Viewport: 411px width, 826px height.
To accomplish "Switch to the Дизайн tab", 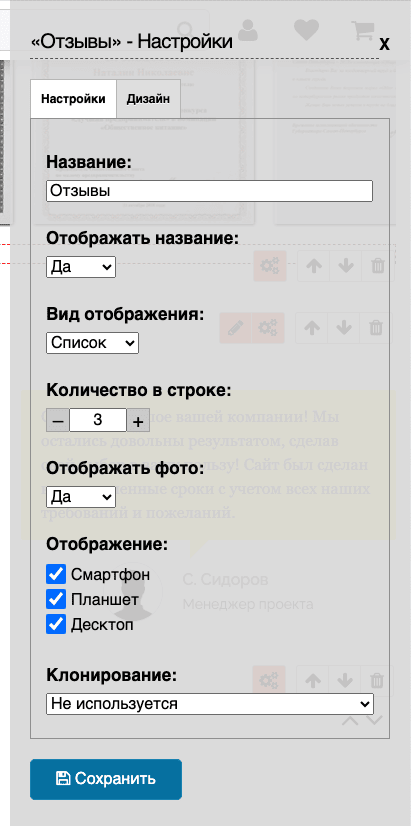I will coord(148,99).
